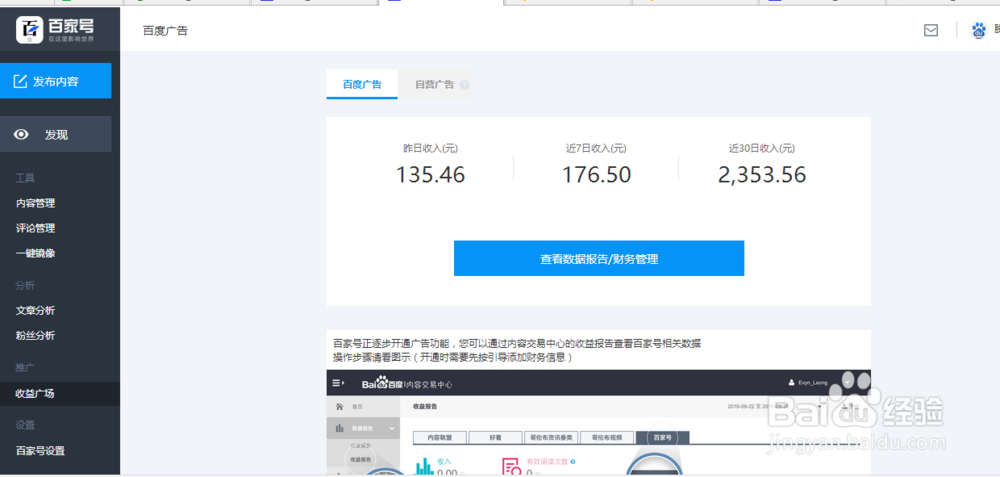Screen dimensions: 1000x477
Task: Open the mail envelope icon in the header
Action: [930, 30]
